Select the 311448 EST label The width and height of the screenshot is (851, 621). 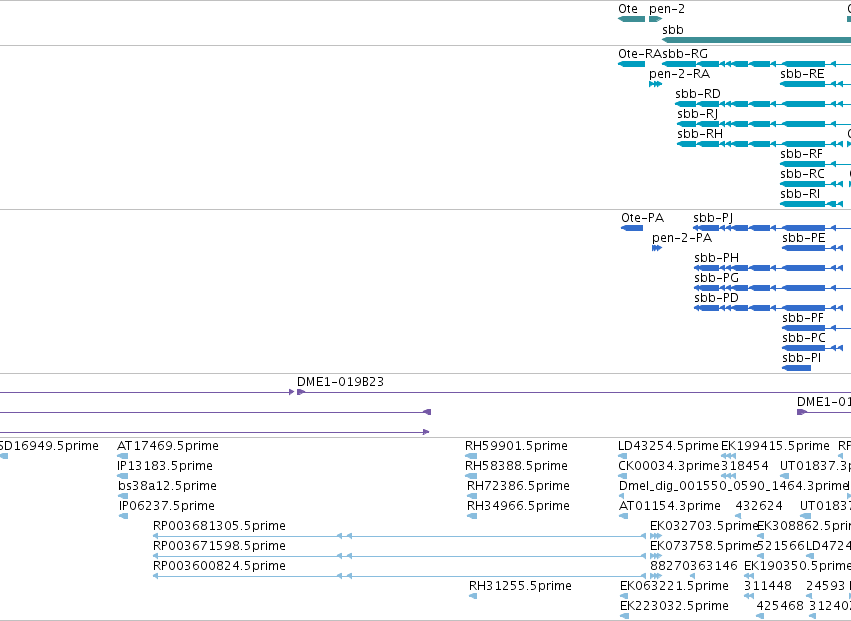click(x=767, y=586)
